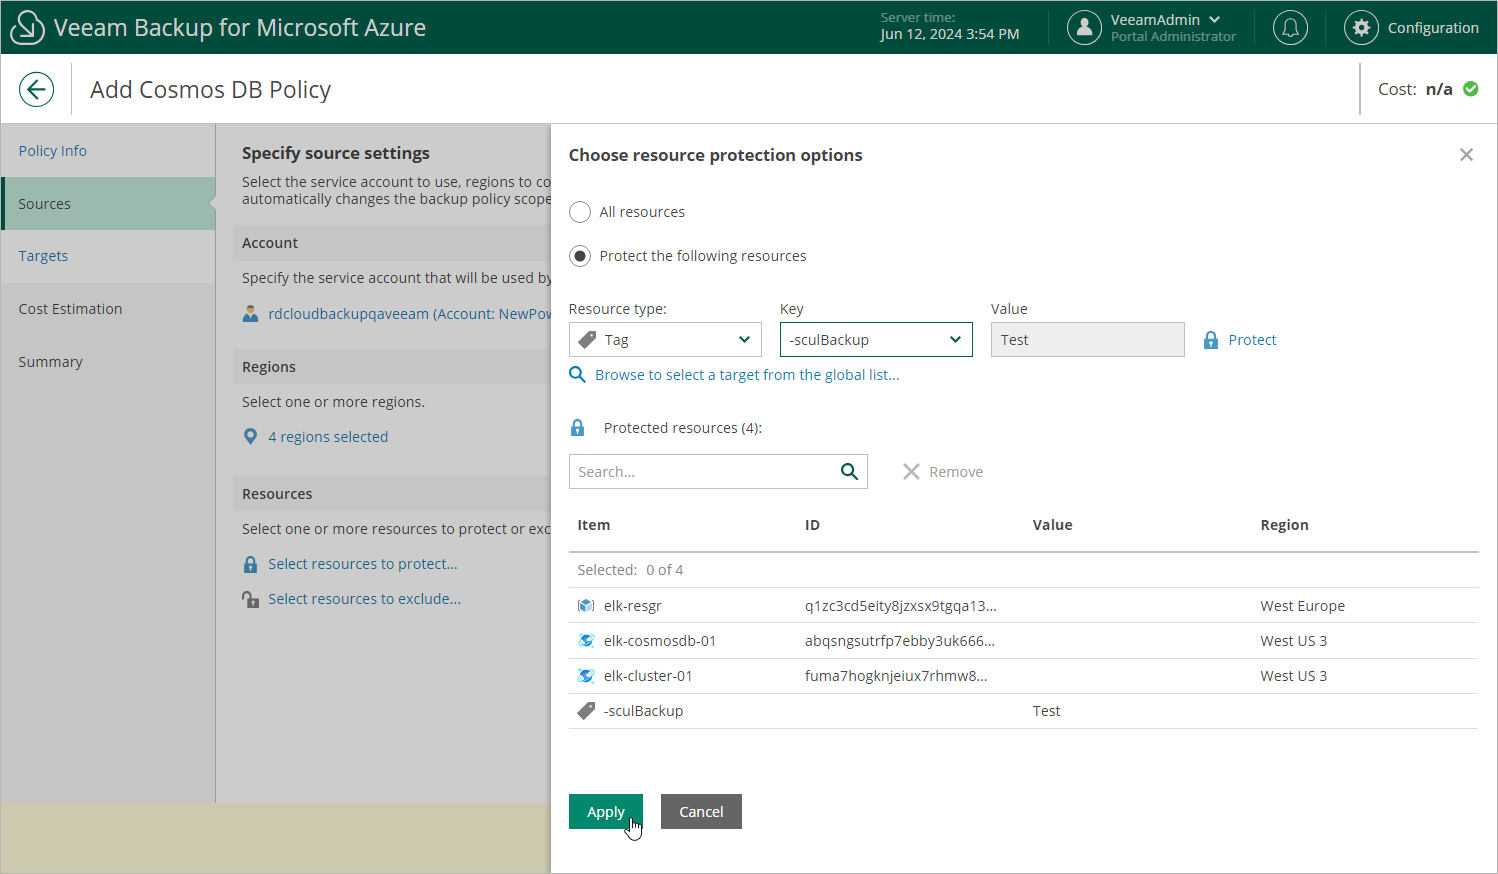Viewport: 1498px width, 874px height.
Task: Click the magnifier icon beside Browse link
Action: (x=577, y=374)
